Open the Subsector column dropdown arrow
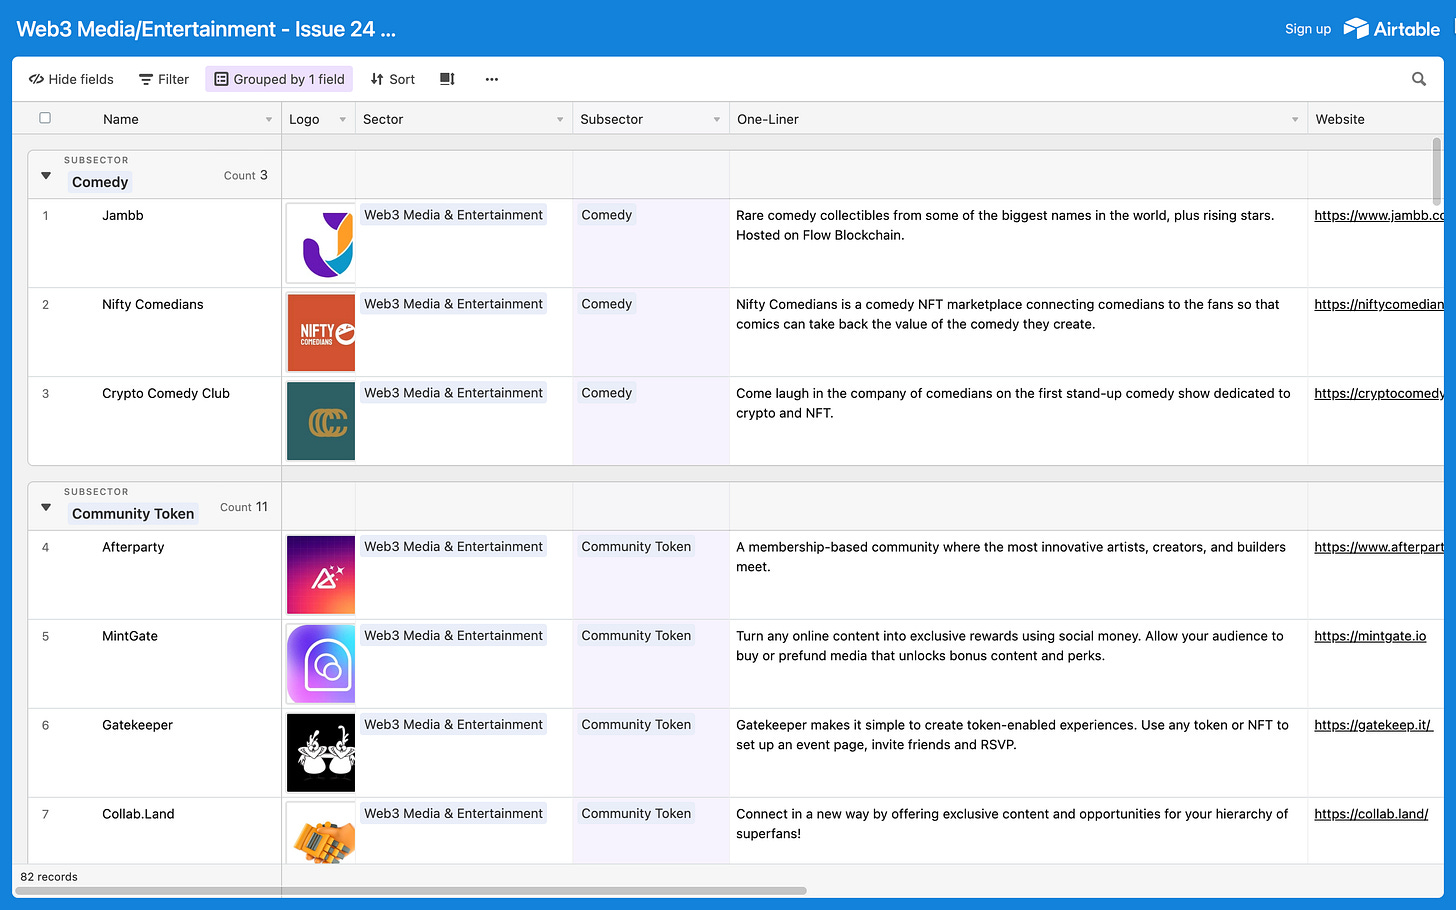The image size is (1456, 910). (717, 120)
